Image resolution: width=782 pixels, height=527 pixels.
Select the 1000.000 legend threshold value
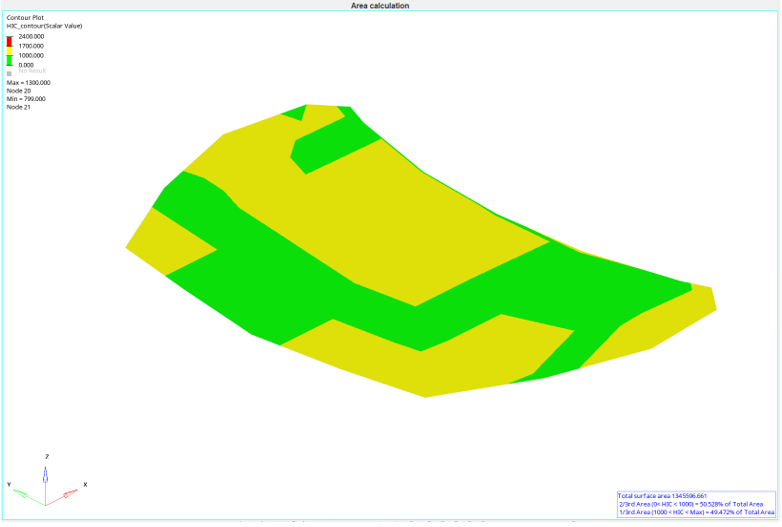pyautogui.click(x=31, y=55)
